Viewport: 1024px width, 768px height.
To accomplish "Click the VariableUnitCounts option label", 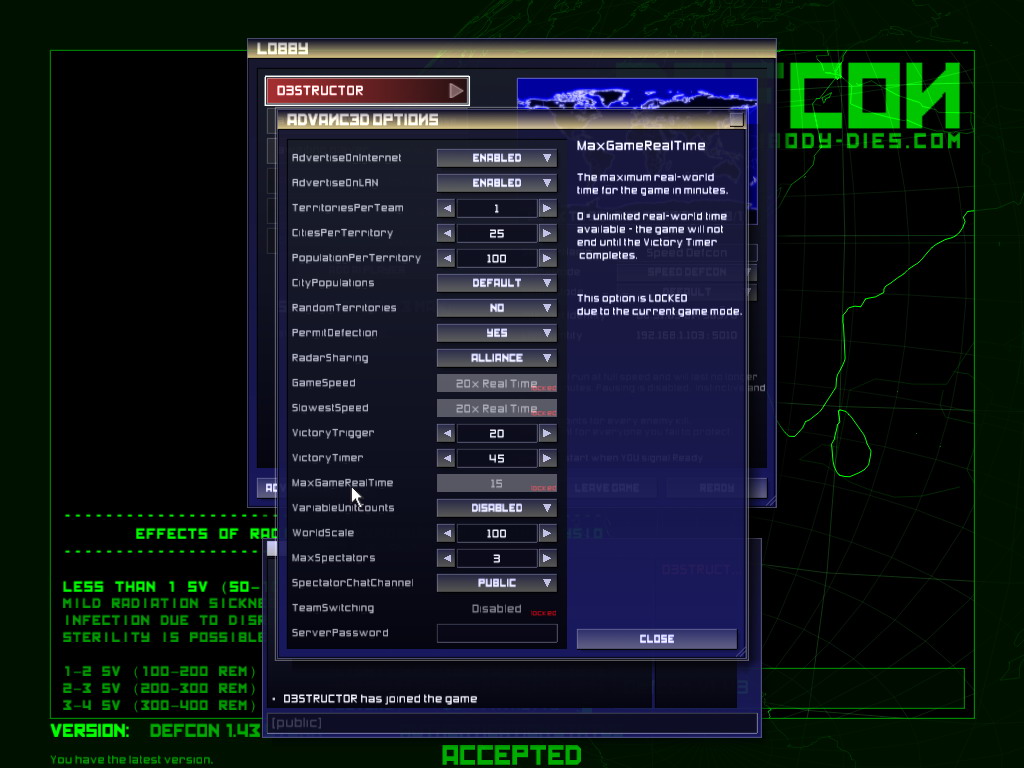I will [x=343, y=508].
